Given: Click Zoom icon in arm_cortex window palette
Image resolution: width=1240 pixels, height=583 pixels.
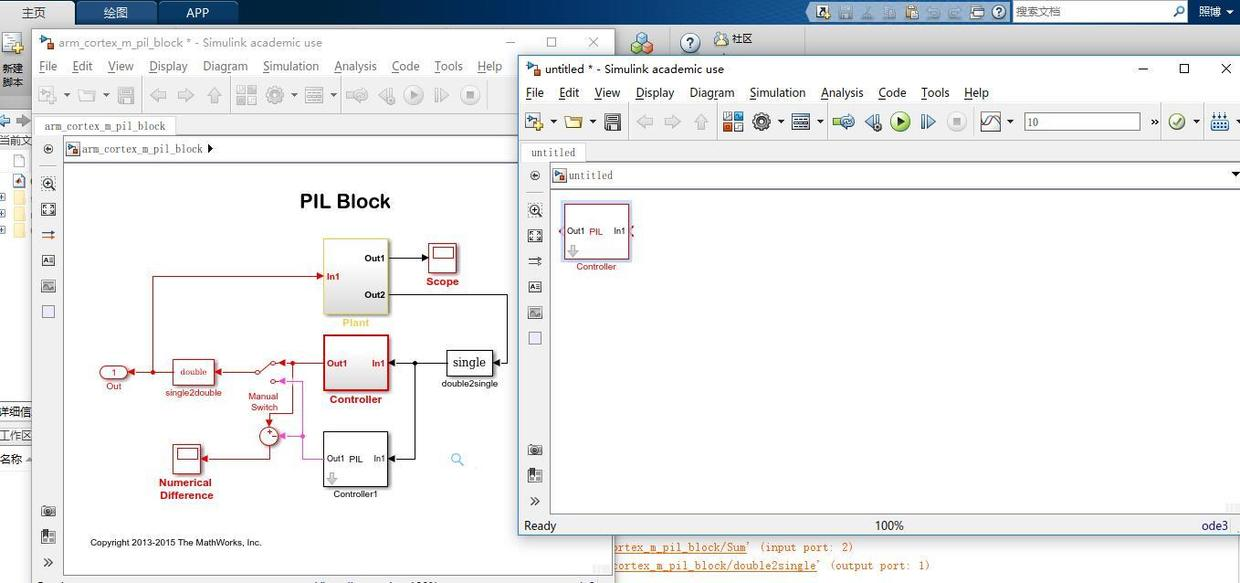Looking at the screenshot, I should pyautogui.click(x=49, y=184).
